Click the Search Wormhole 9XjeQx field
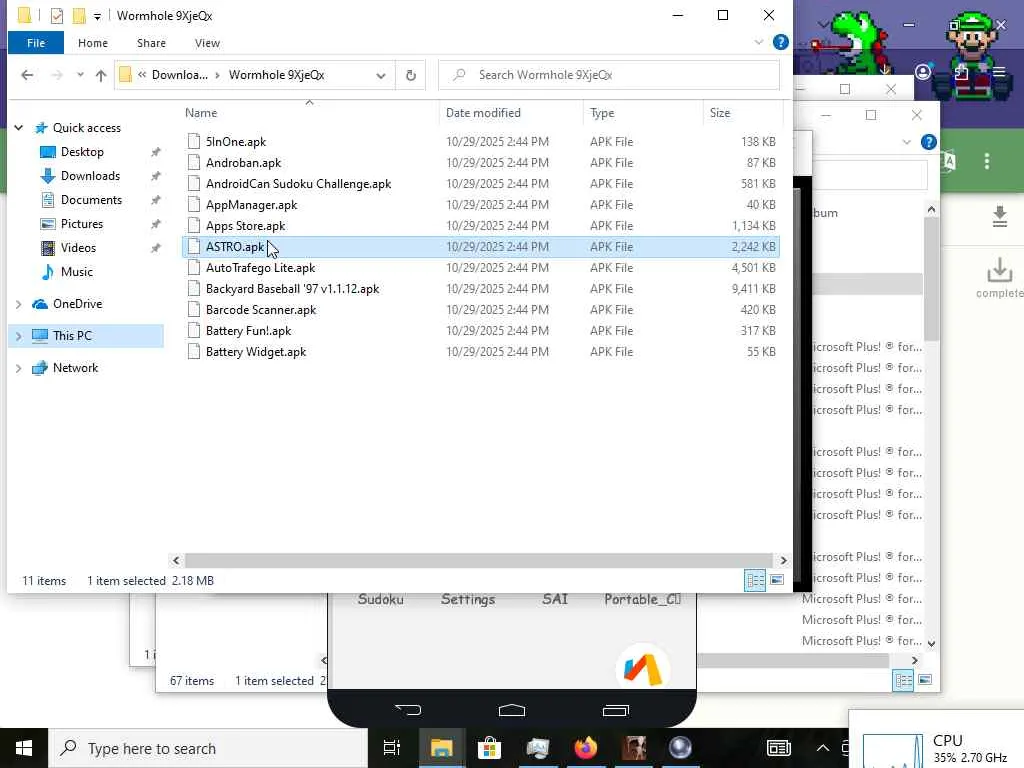 click(x=609, y=75)
